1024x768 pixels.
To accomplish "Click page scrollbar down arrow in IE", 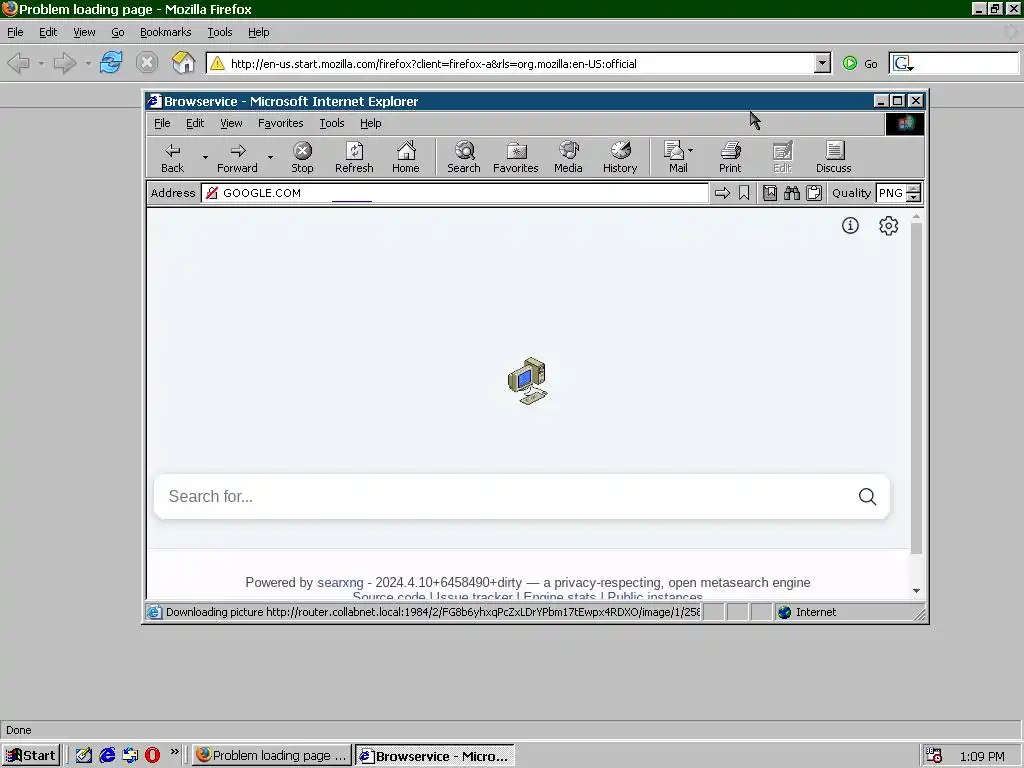I will tap(916, 591).
